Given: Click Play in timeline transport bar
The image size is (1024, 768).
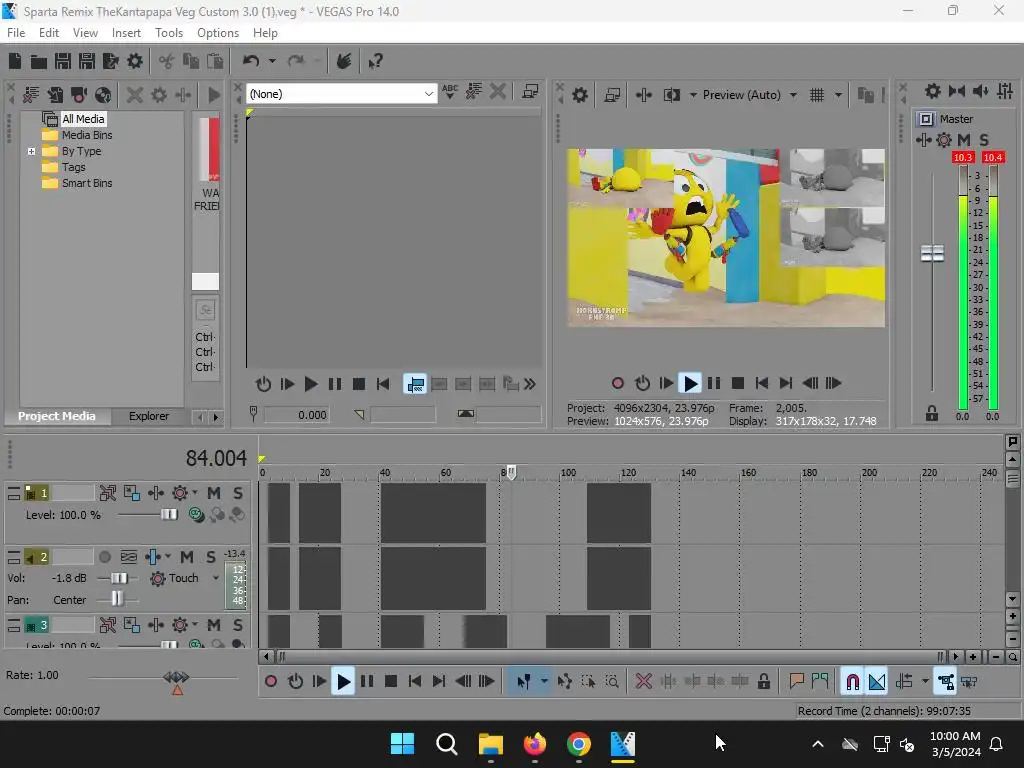Looking at the screenshot, I should 343,682.
